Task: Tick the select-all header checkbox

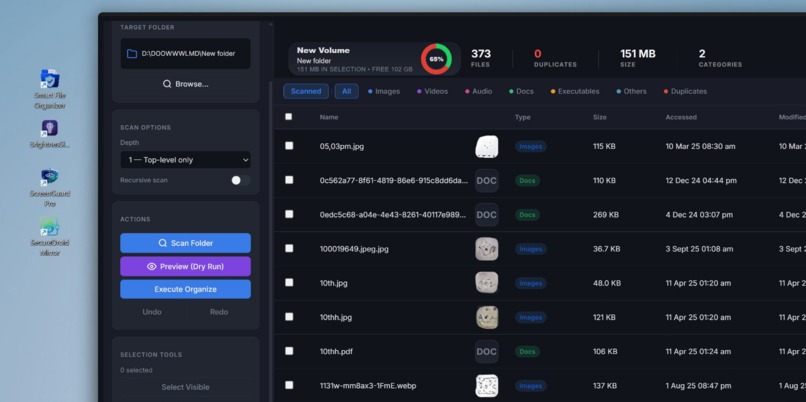Action: 288,117
